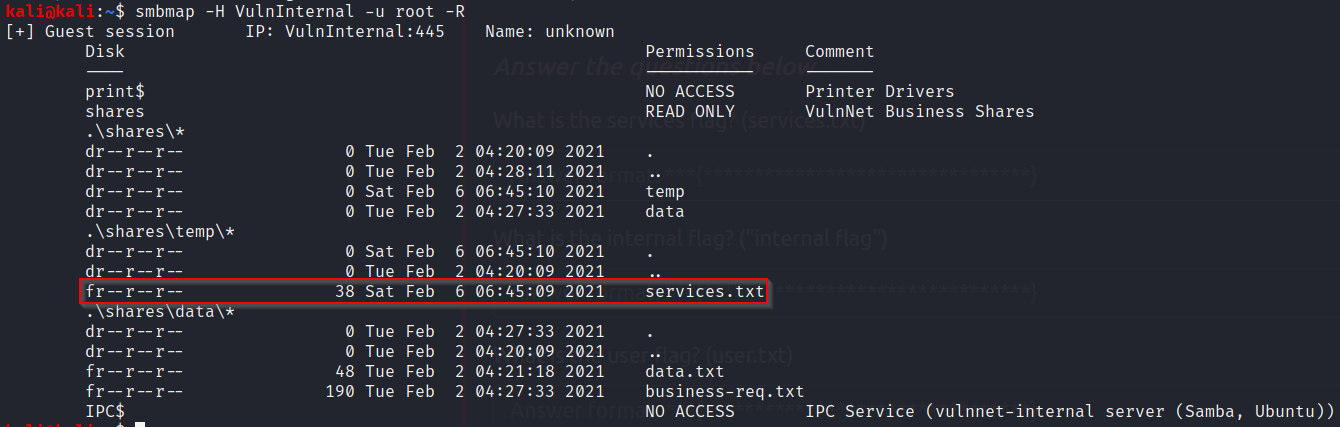
Task: Click the Permissions column header
Action: click(700, 52)
